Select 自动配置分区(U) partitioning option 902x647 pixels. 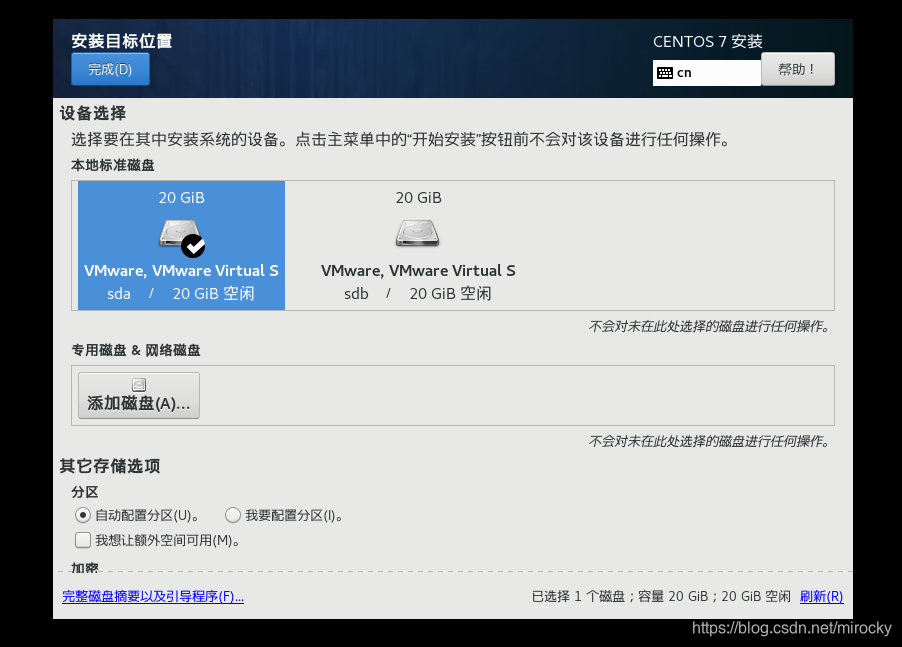pyautogui.click(x=84, y=515)
